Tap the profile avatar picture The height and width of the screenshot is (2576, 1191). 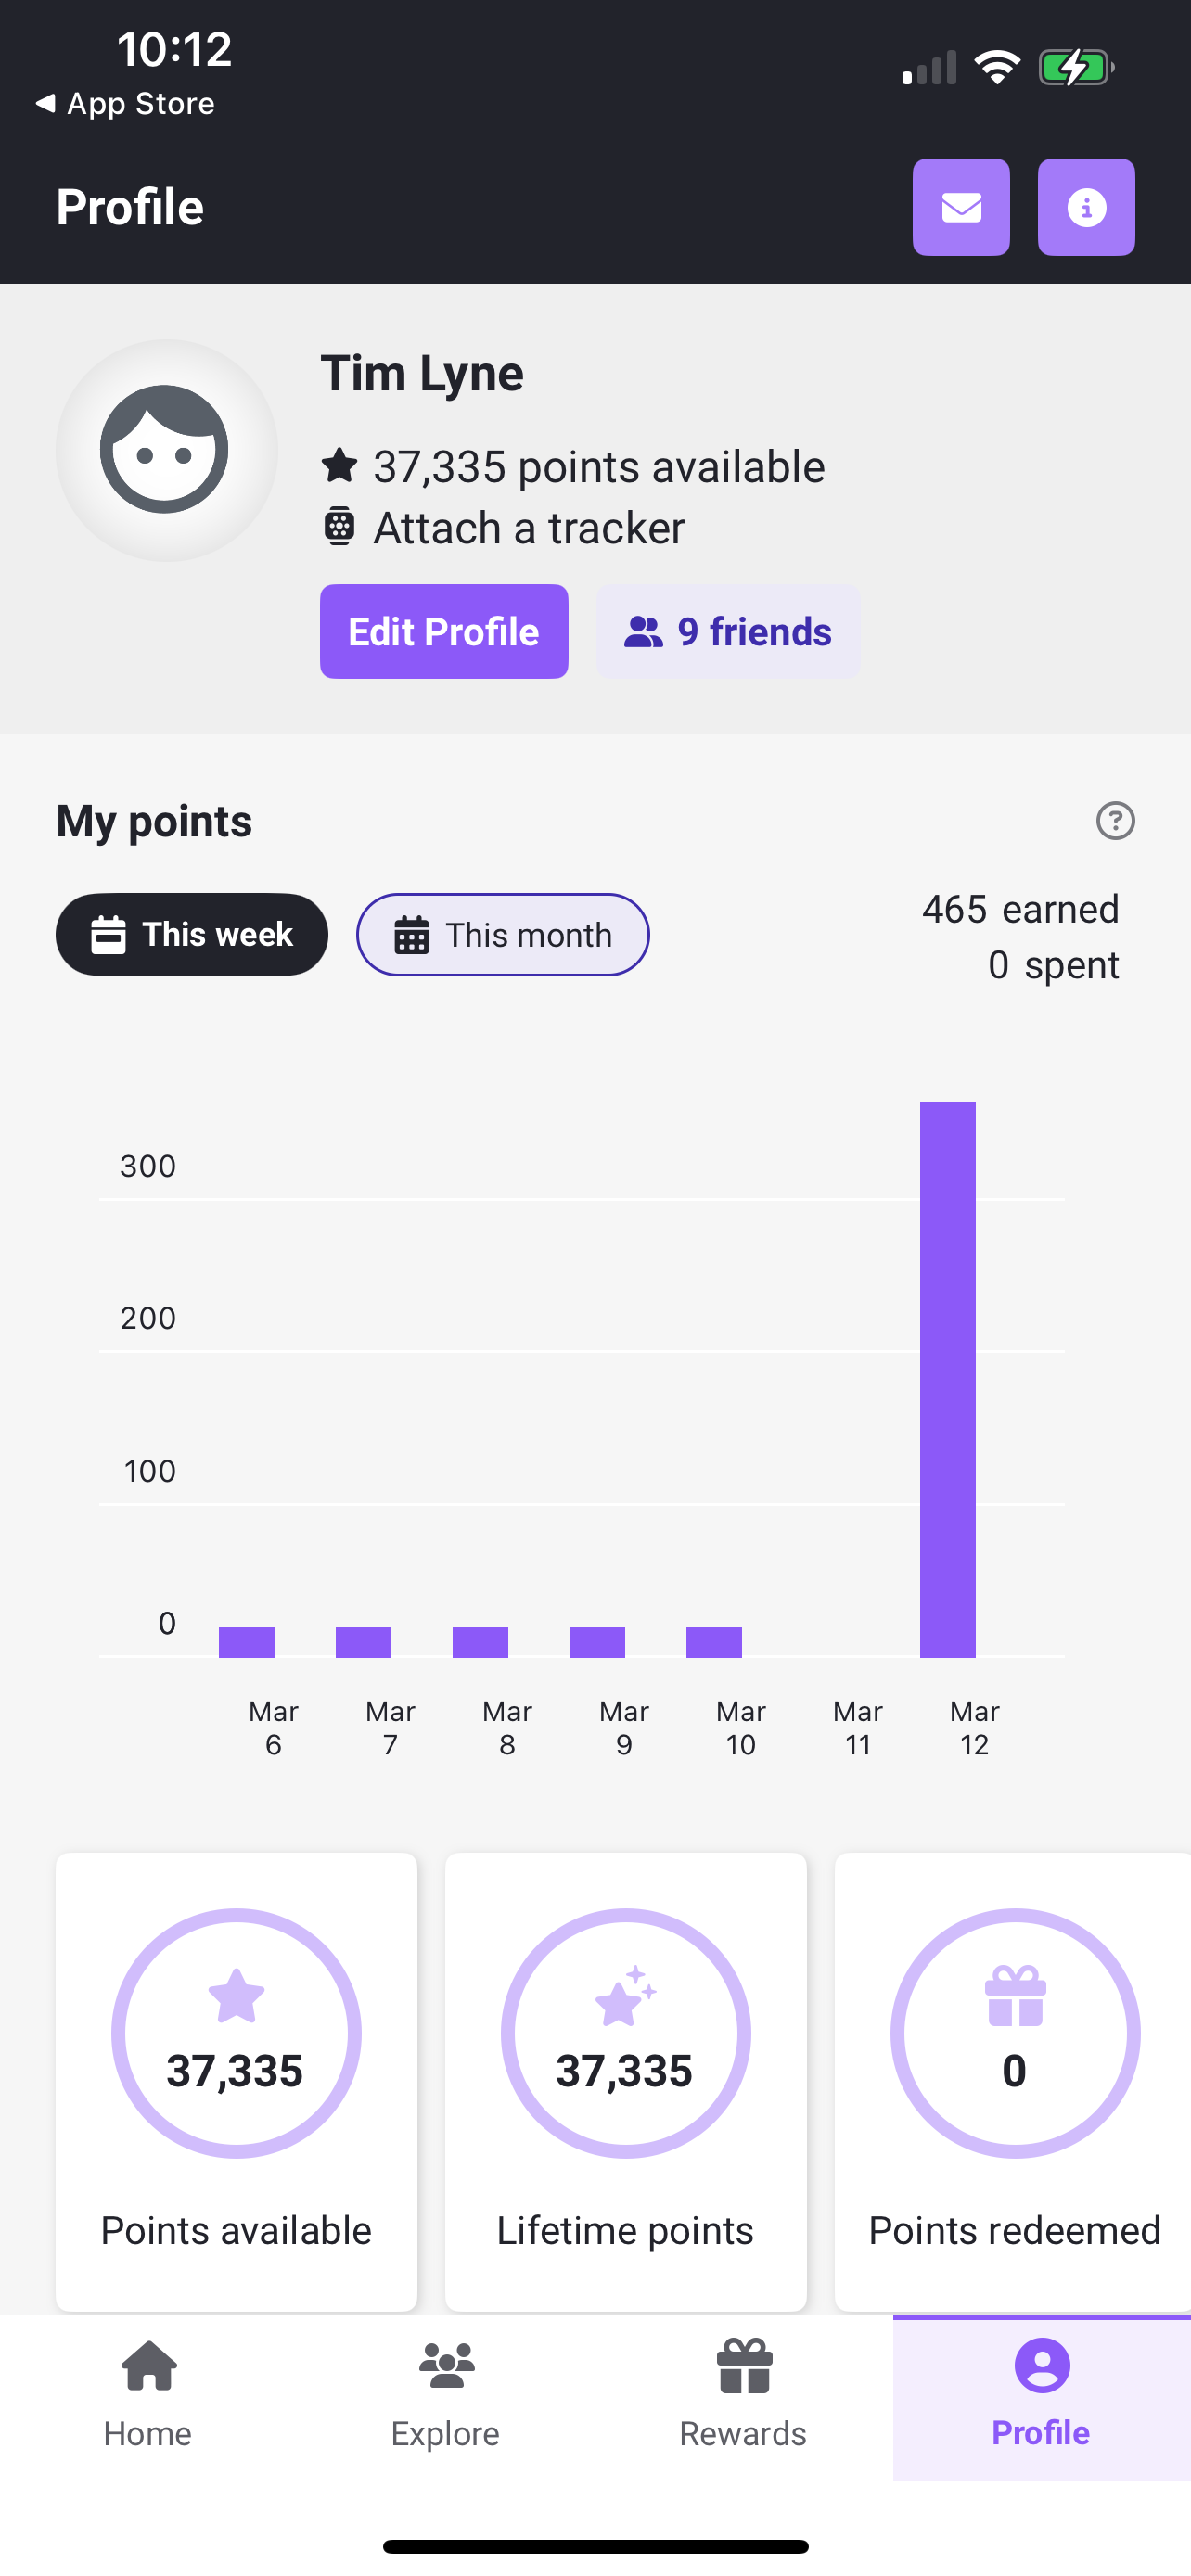point(166,450)
